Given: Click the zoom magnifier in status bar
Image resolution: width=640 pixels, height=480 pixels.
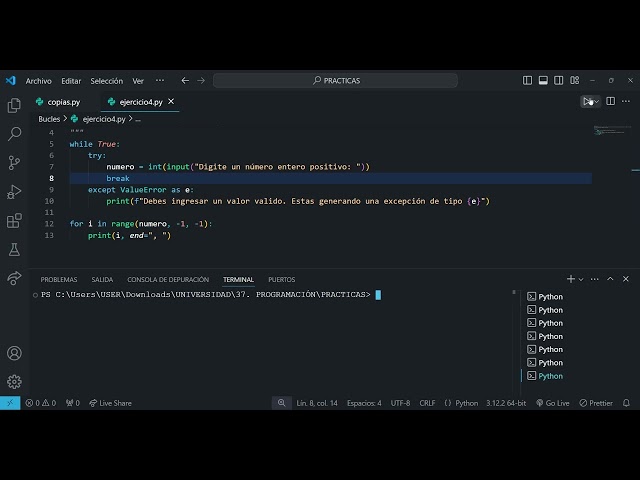Looking at the screenshot, I should click(x=282, y=403).
